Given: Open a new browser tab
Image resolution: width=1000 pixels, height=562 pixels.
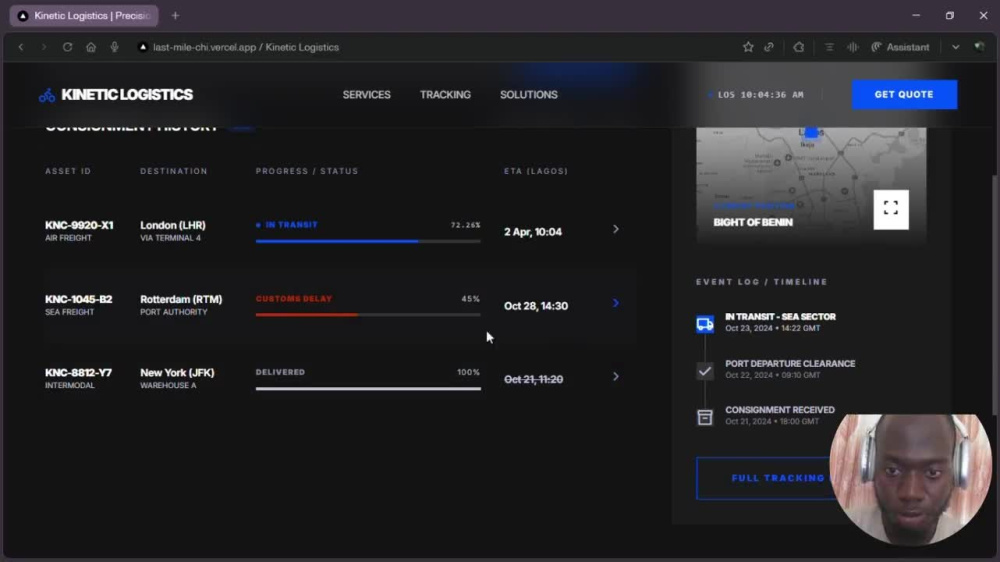Looking at the screenshot, I should pyautogui.click(x=175, y=15).
